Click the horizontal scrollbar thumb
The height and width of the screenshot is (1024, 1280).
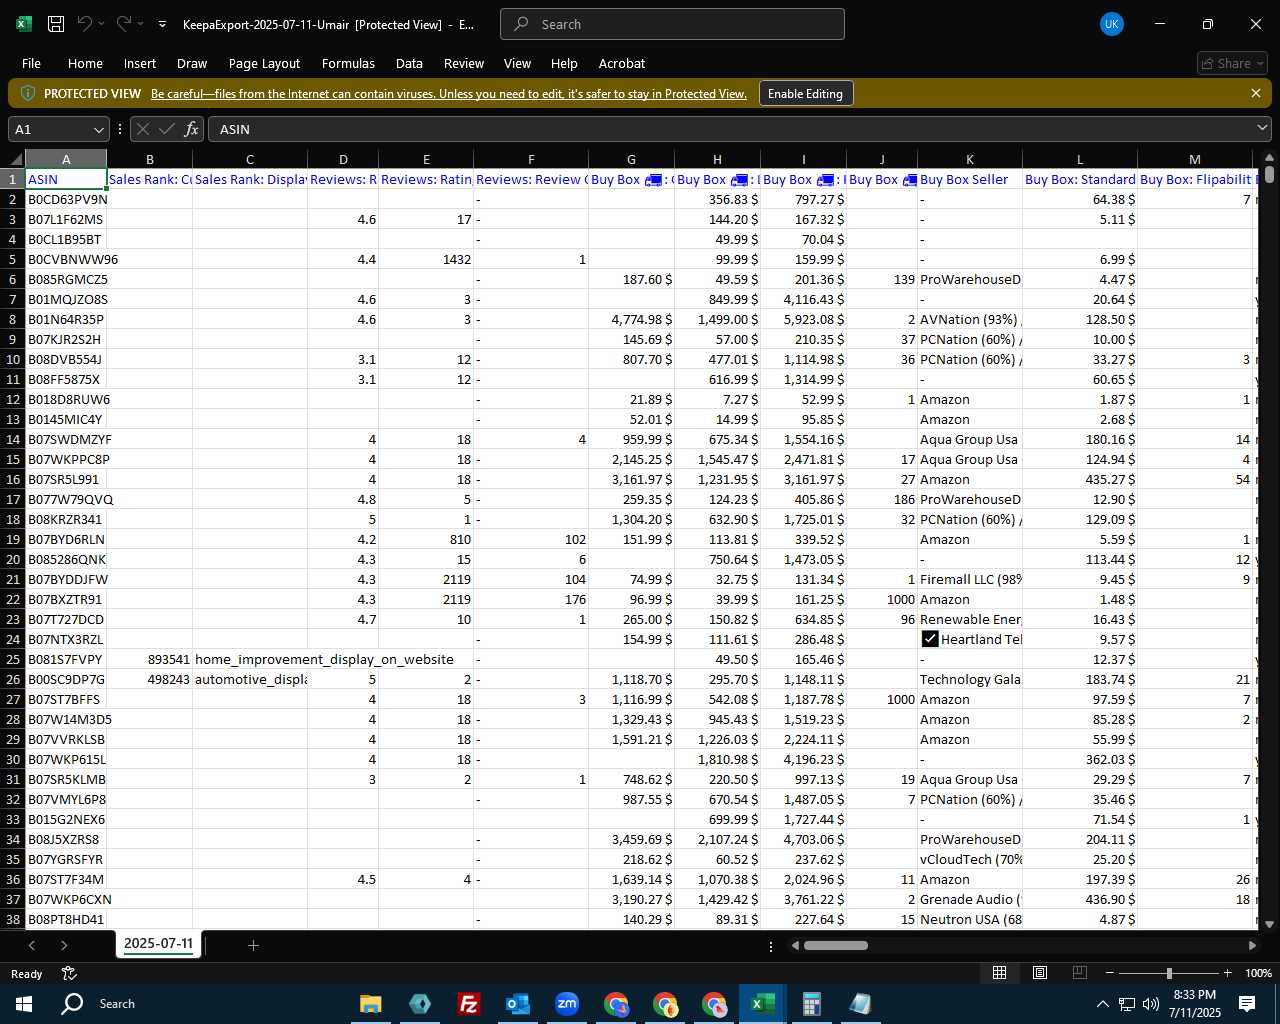(x=836, y=945)
